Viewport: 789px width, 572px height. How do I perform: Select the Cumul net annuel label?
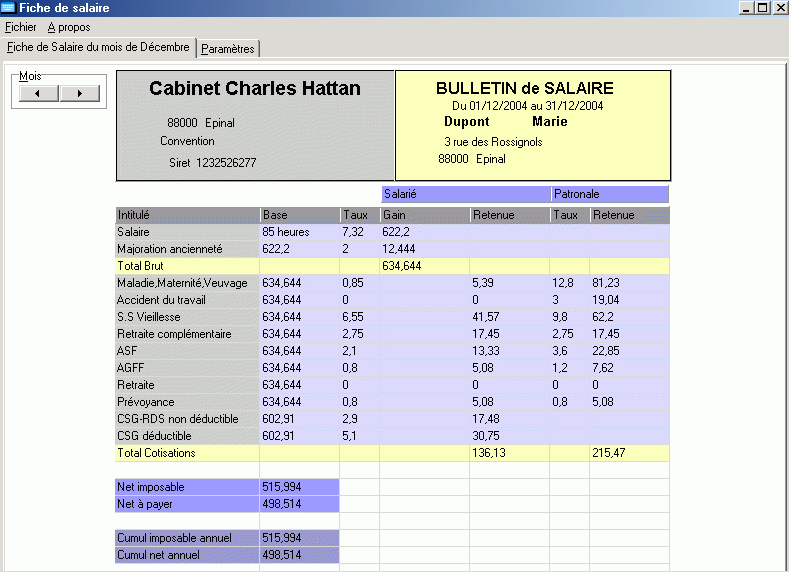187,555
